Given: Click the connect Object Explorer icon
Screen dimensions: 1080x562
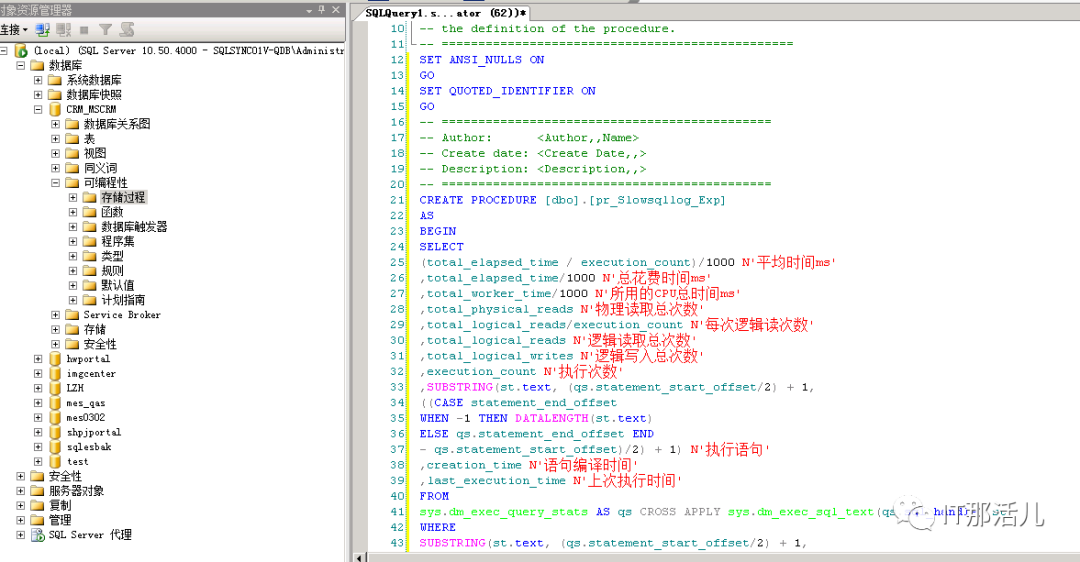Looking at the screenshot, I should coord(43,30).
